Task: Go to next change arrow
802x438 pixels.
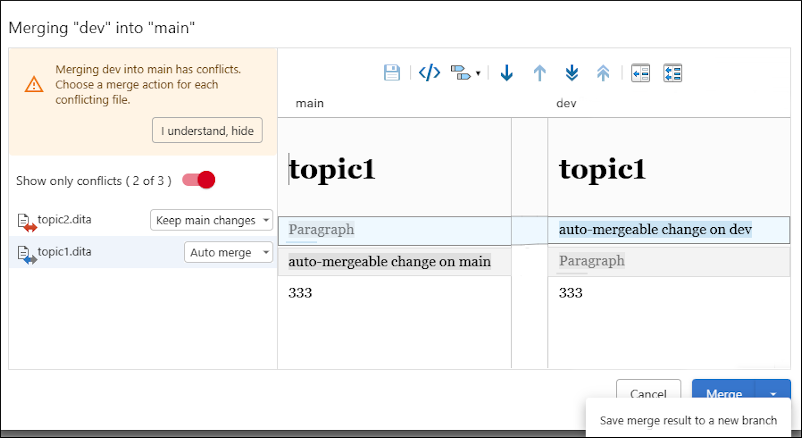Action: (506, 73)
